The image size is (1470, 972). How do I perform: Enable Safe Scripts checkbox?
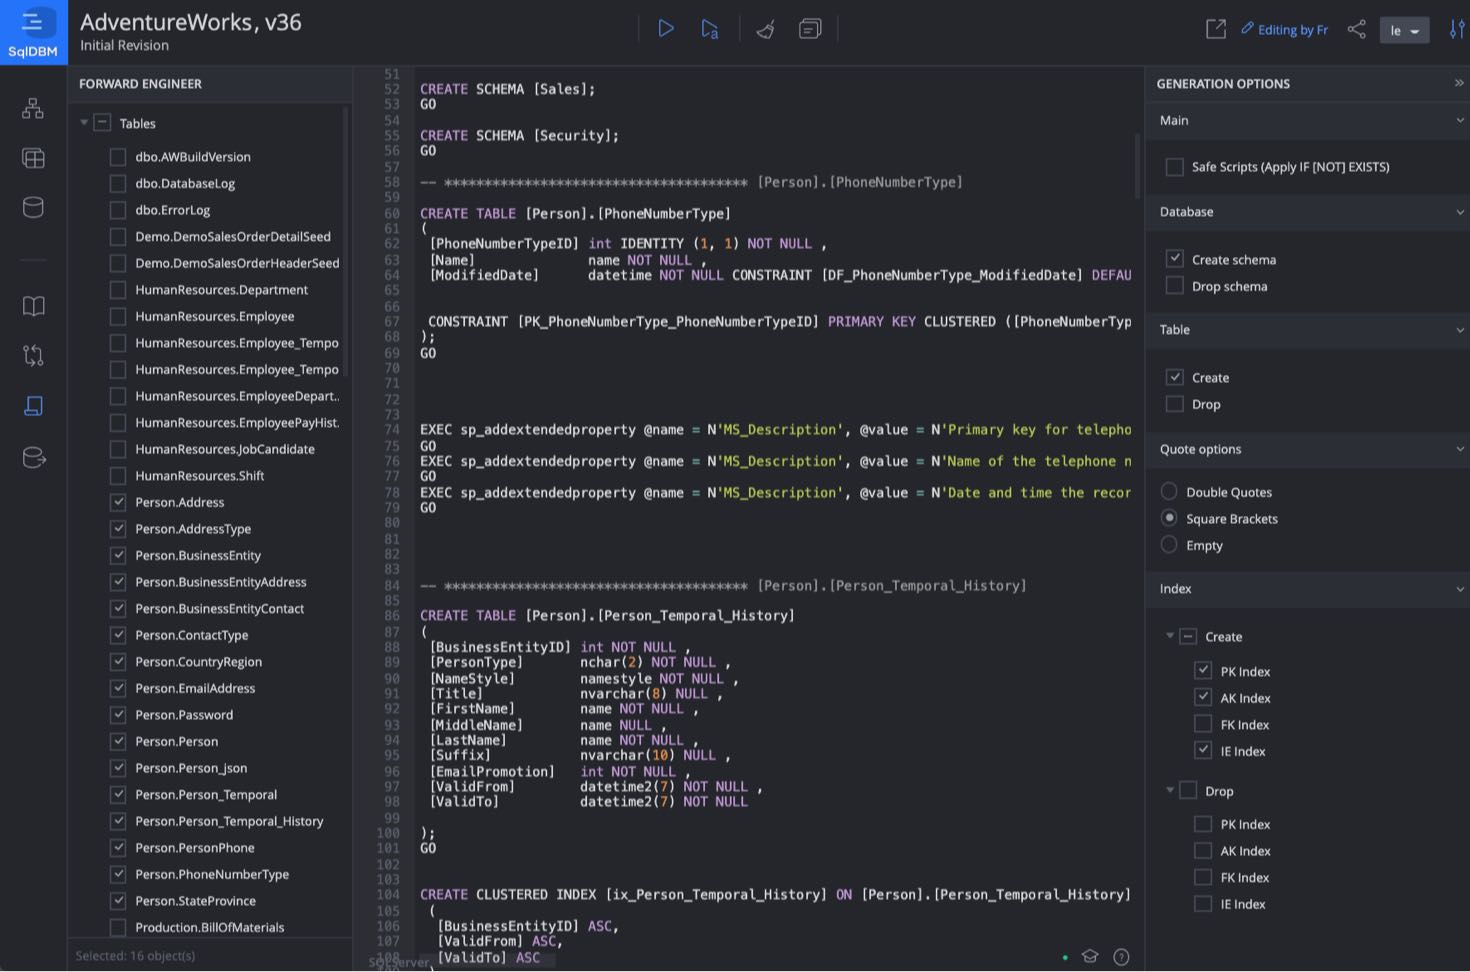1175,167
